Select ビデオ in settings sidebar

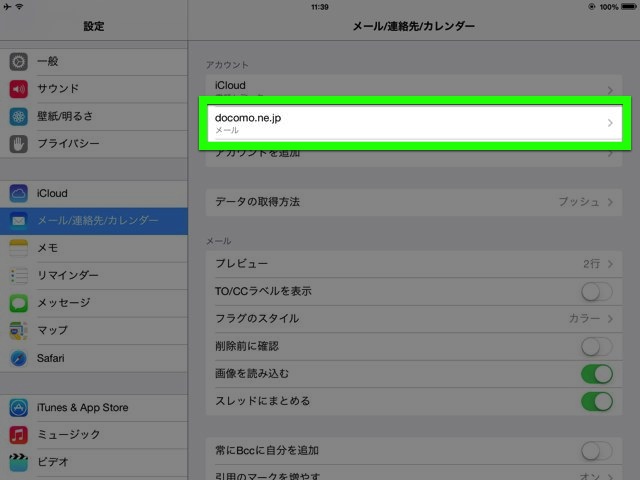(x=94, y=462)
